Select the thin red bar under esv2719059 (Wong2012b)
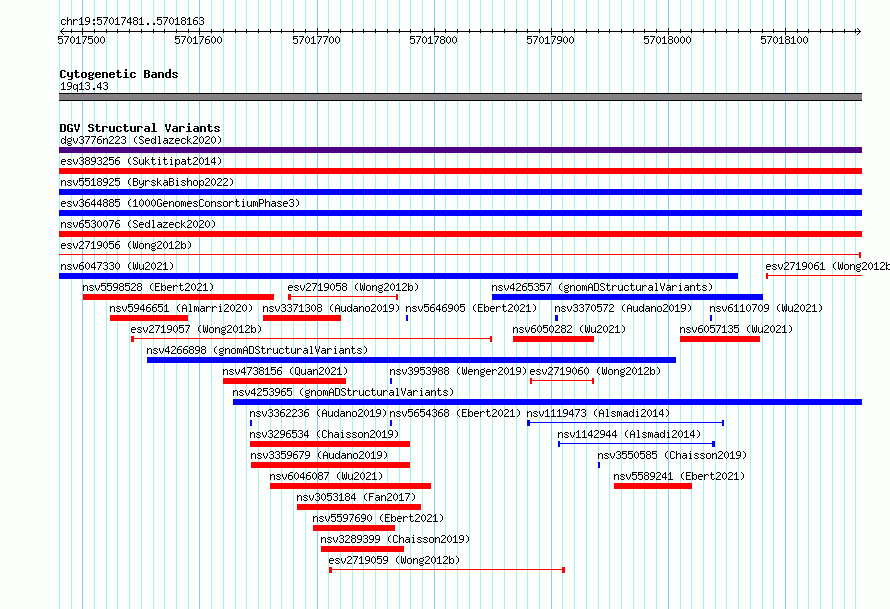Image resolution: width=890 pixels, height=609 pixels. coord(447,570)
